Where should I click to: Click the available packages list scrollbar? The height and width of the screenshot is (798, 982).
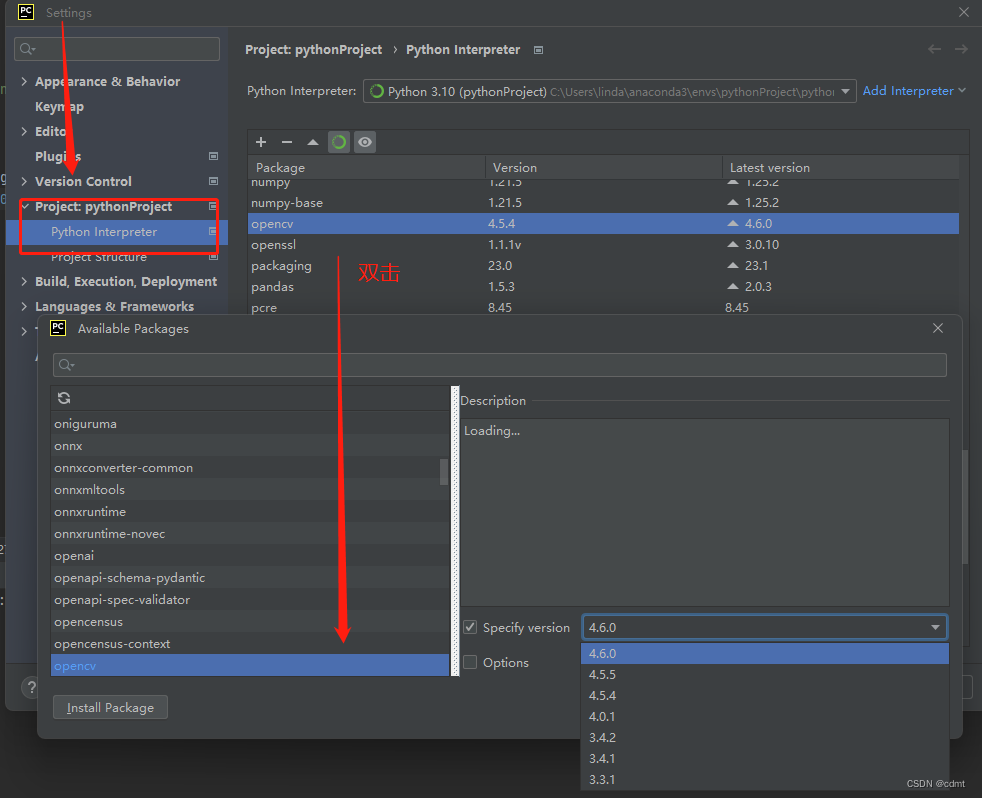[444, 472]
